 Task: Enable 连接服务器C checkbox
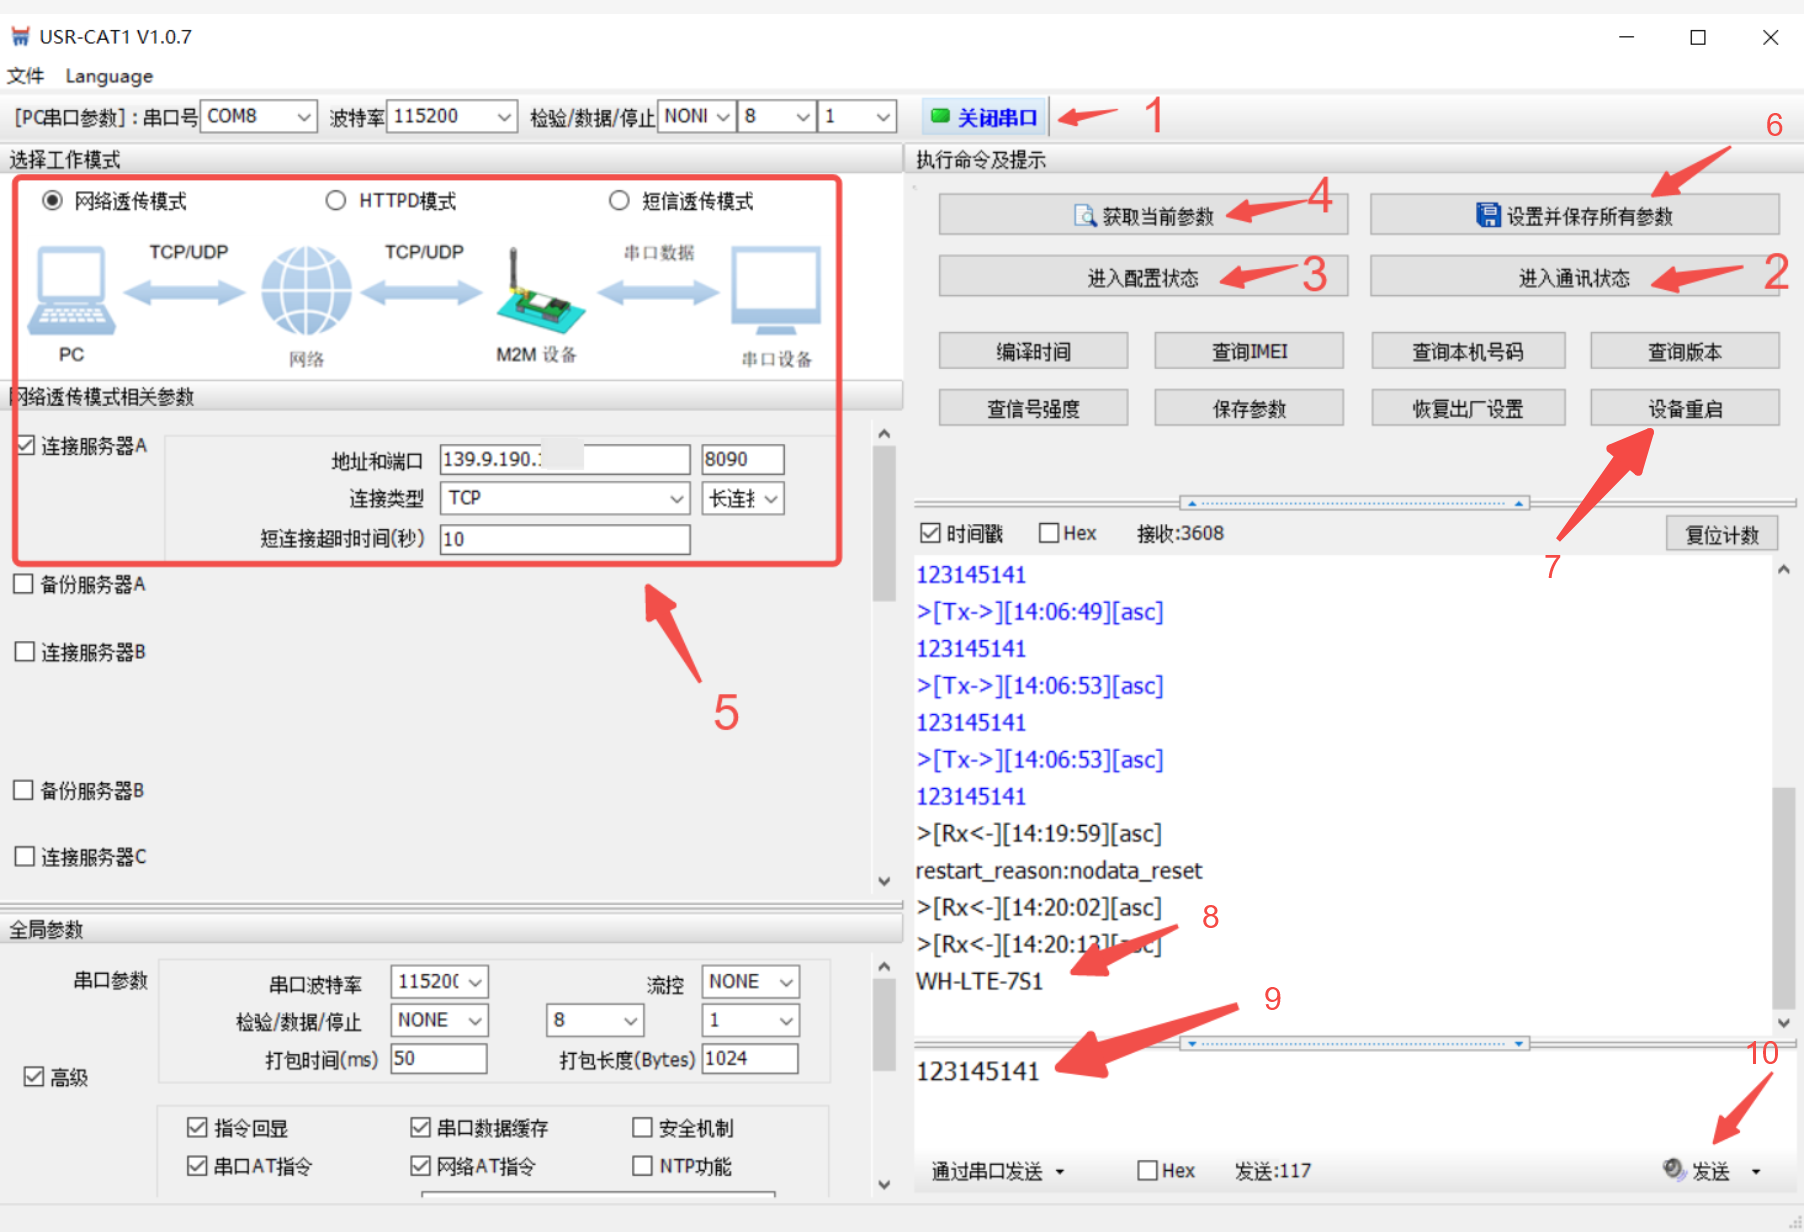pos(25,857)
